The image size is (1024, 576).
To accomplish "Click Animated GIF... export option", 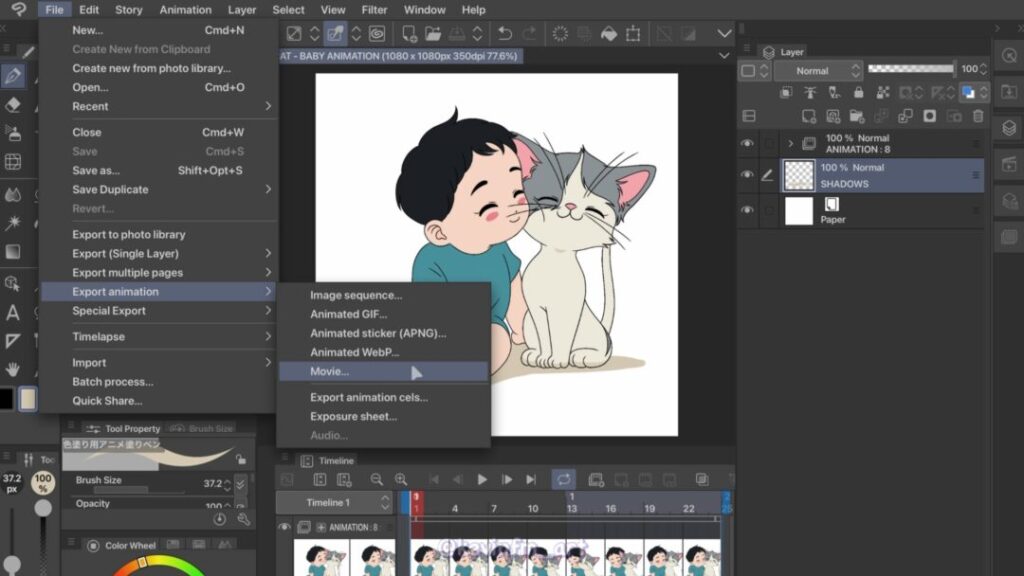I will pyautogui.click(x=348, y=315).
